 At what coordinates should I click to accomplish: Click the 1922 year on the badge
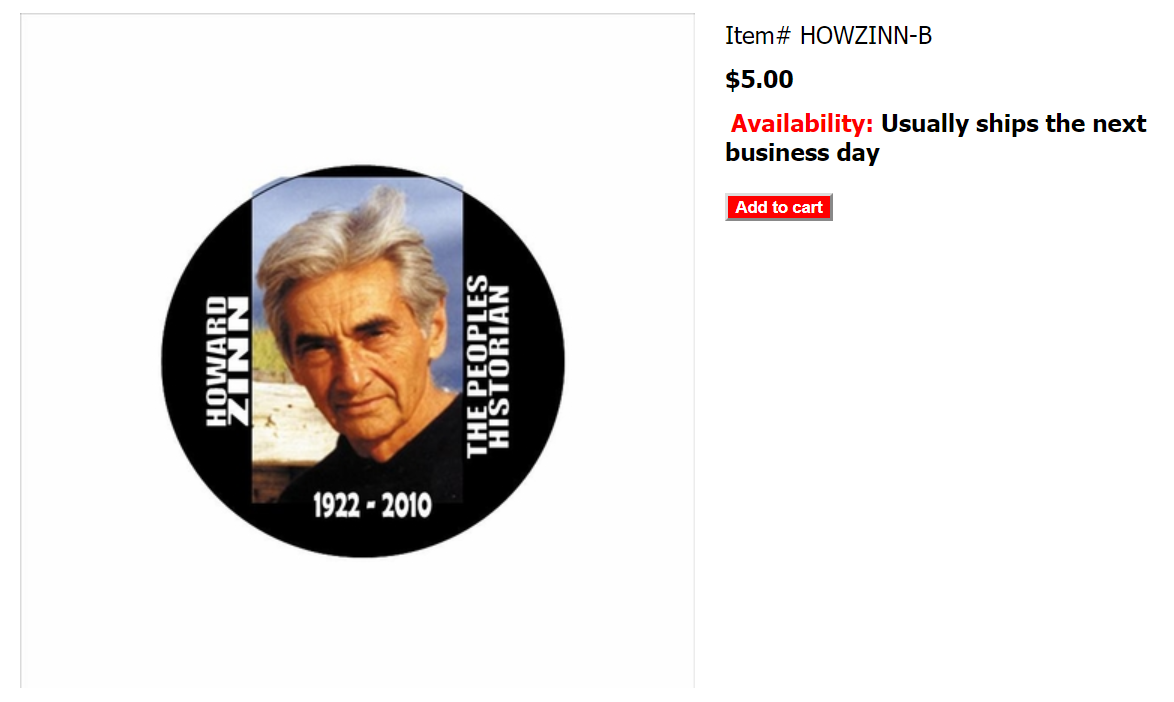(x=336, y=506)
